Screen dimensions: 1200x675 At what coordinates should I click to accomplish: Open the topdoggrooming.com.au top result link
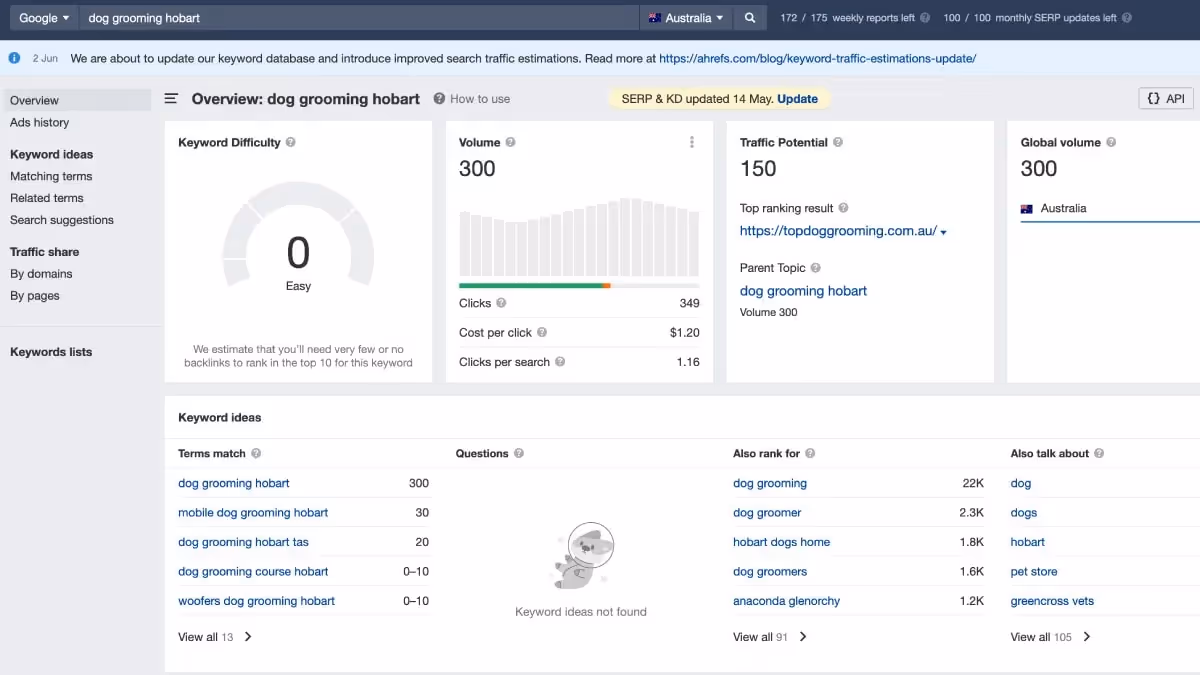(x=838, y=231)
